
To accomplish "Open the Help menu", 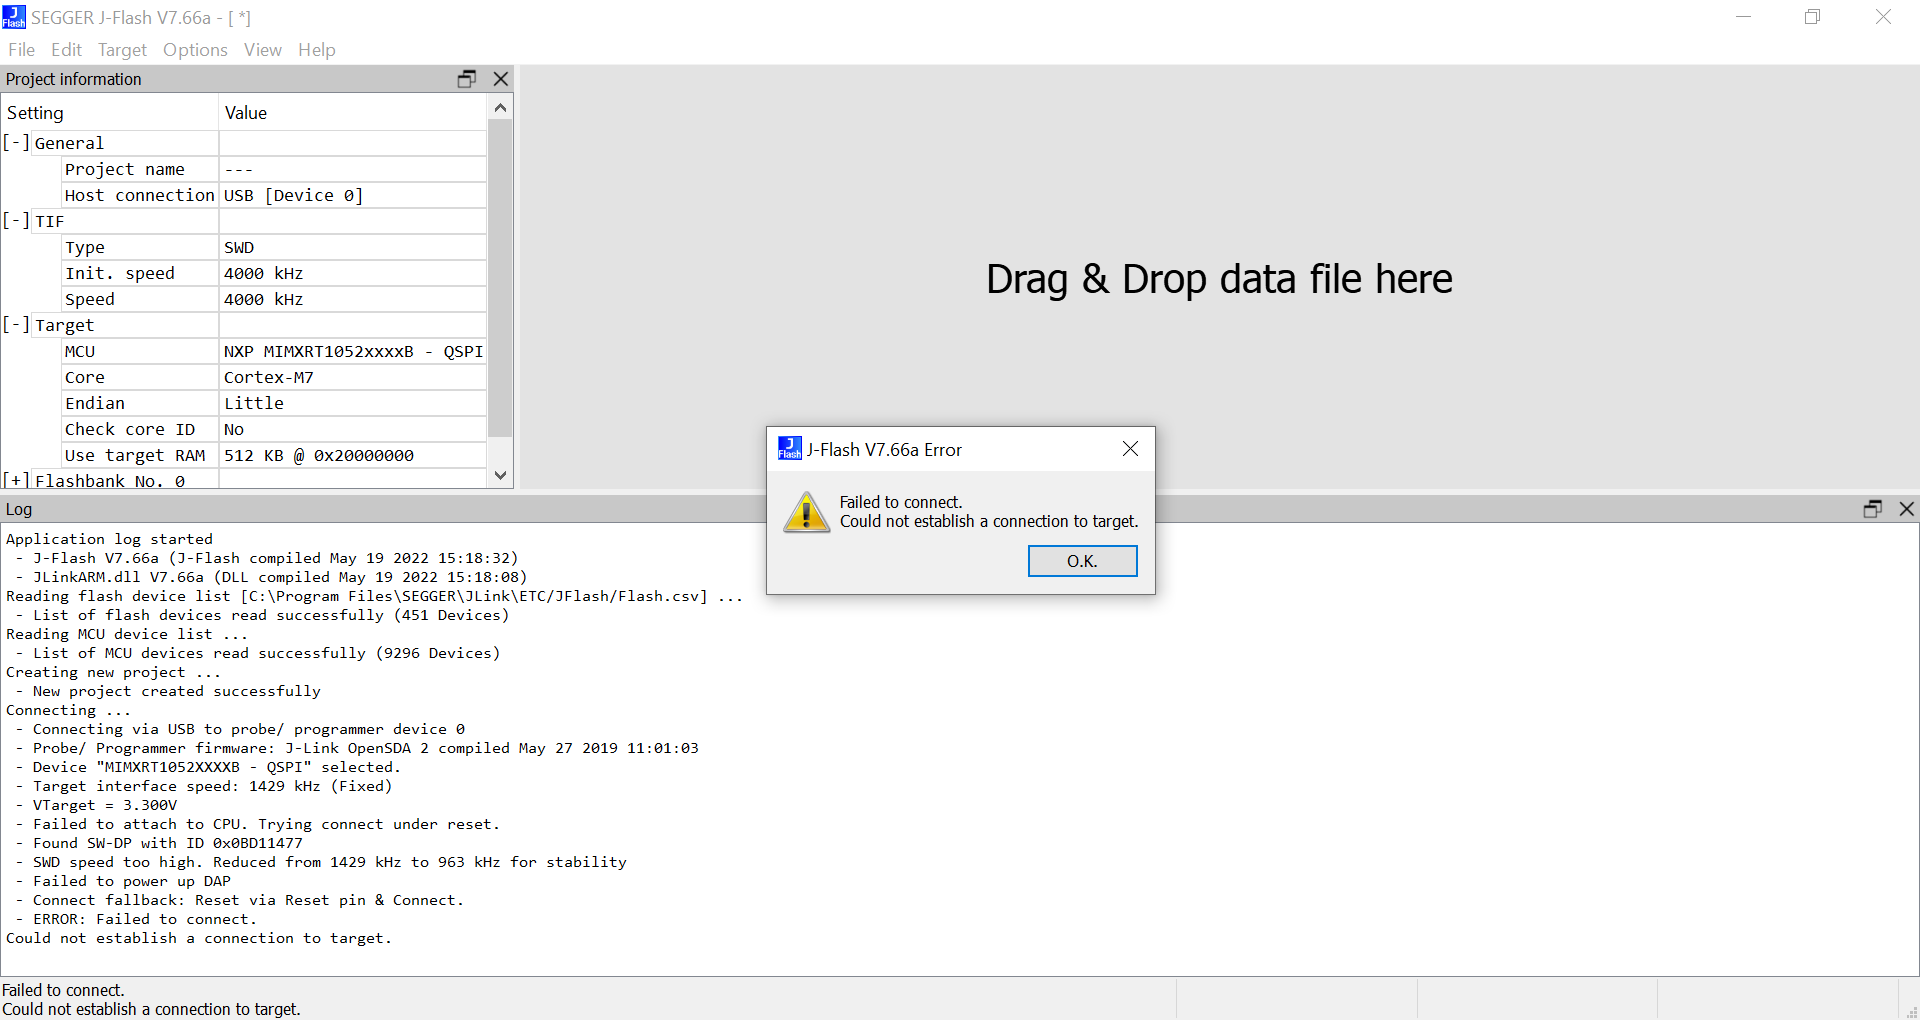I will (x=316, y=50).
